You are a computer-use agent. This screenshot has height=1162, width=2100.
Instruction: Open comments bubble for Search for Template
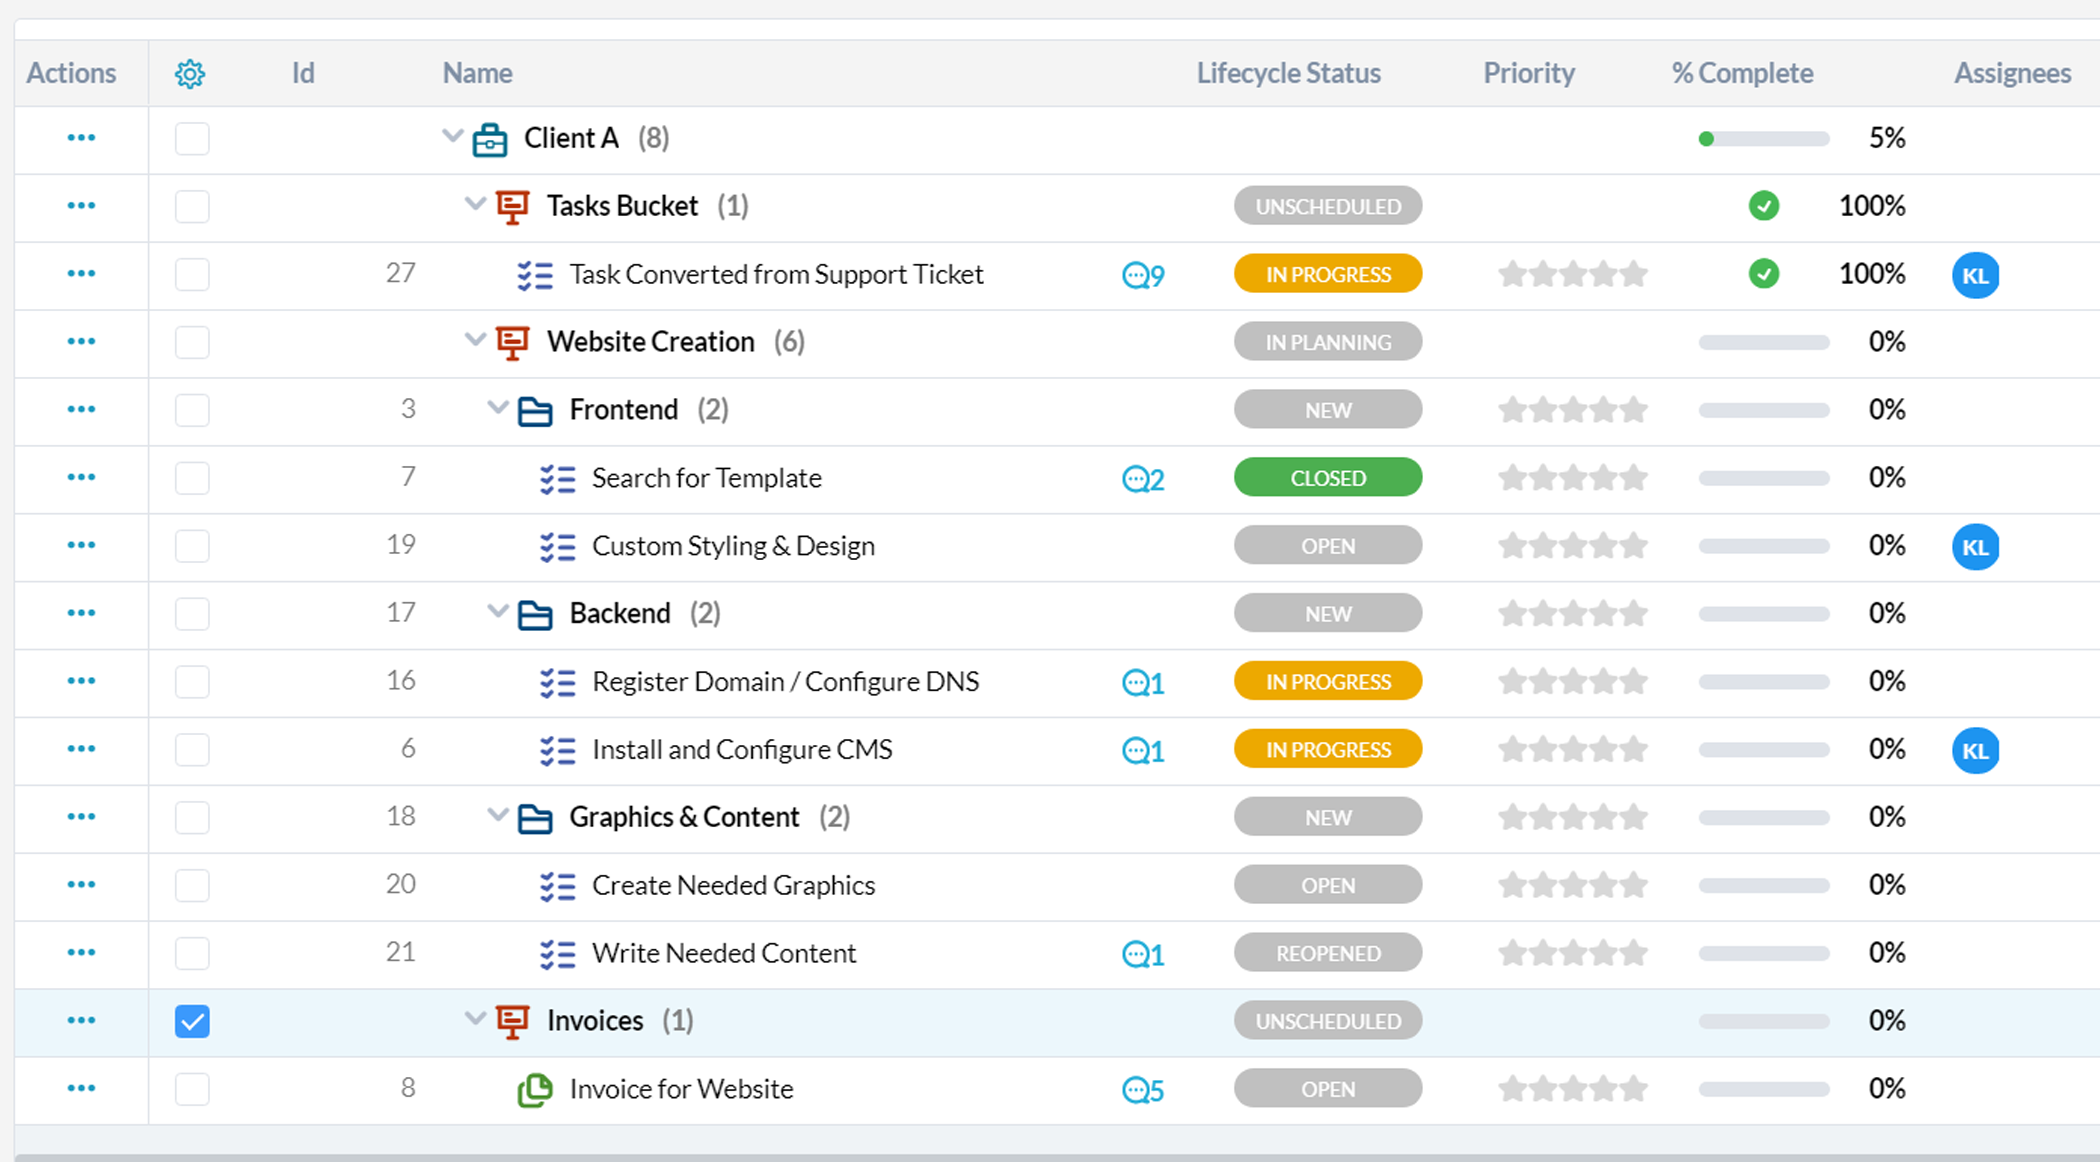[x=1143, y=479]
